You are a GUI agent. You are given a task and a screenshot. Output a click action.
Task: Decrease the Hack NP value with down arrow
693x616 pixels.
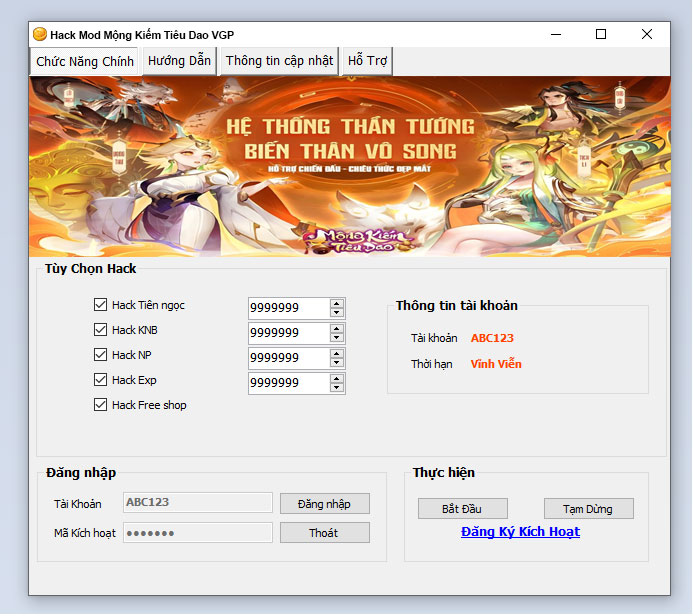337,362
